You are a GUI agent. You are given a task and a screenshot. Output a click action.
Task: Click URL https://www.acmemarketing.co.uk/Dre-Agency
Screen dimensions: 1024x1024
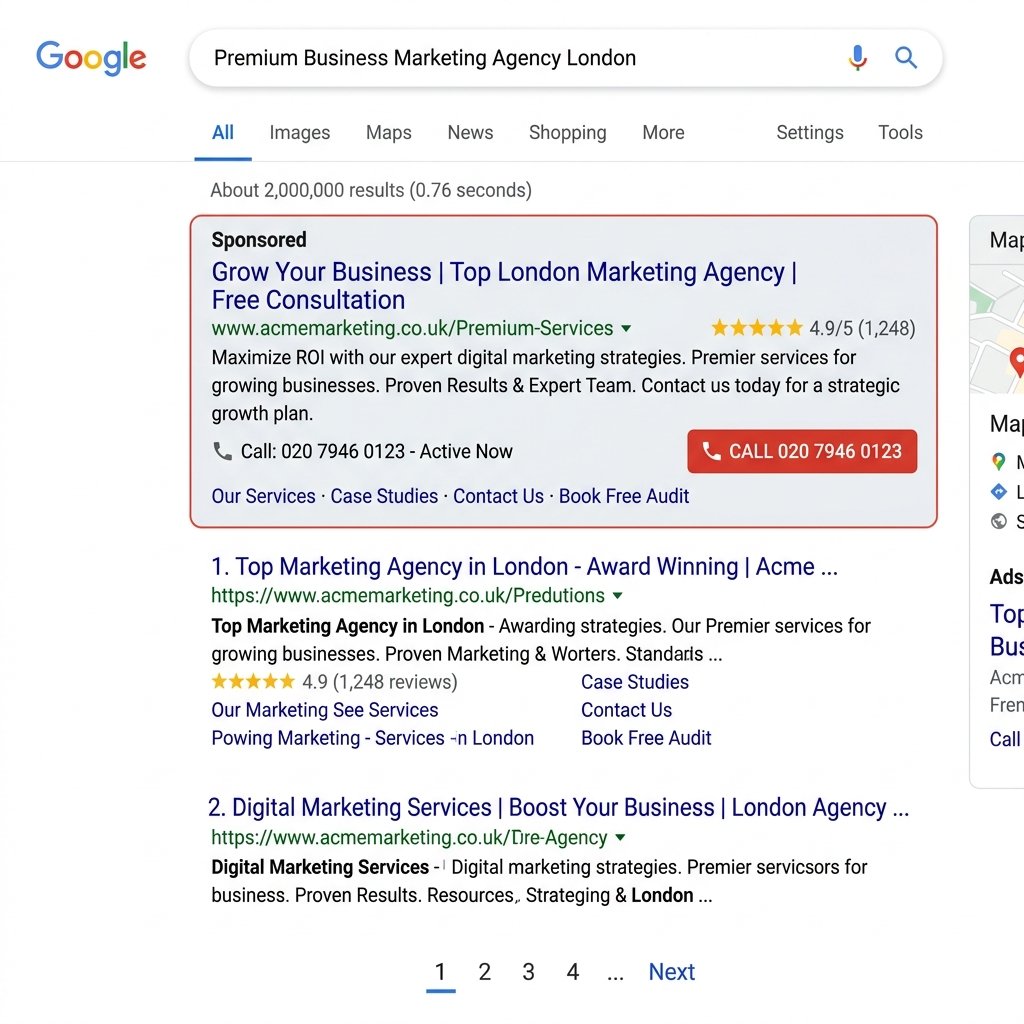[409, 837]
